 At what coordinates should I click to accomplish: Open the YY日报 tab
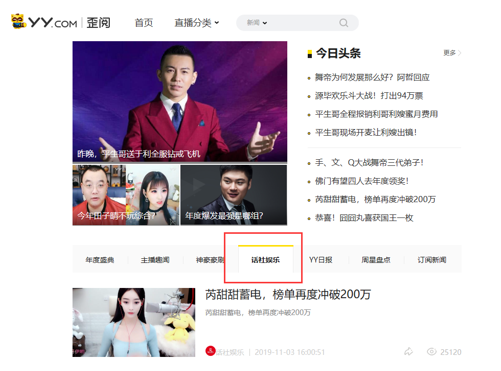[x=321, y=260]
